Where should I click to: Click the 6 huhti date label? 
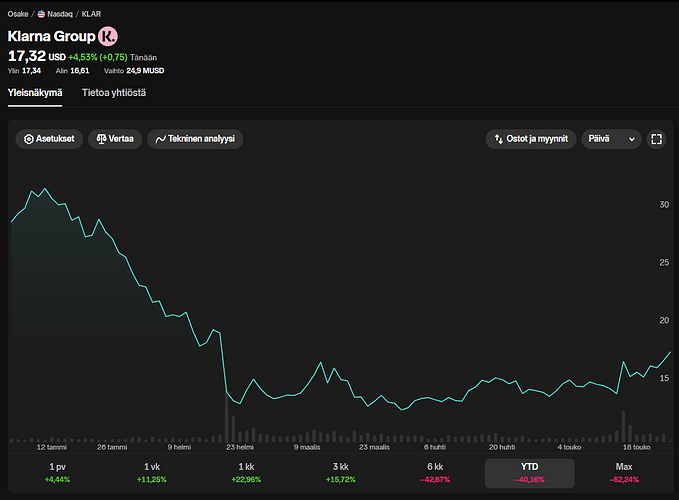tap(435, 447)
